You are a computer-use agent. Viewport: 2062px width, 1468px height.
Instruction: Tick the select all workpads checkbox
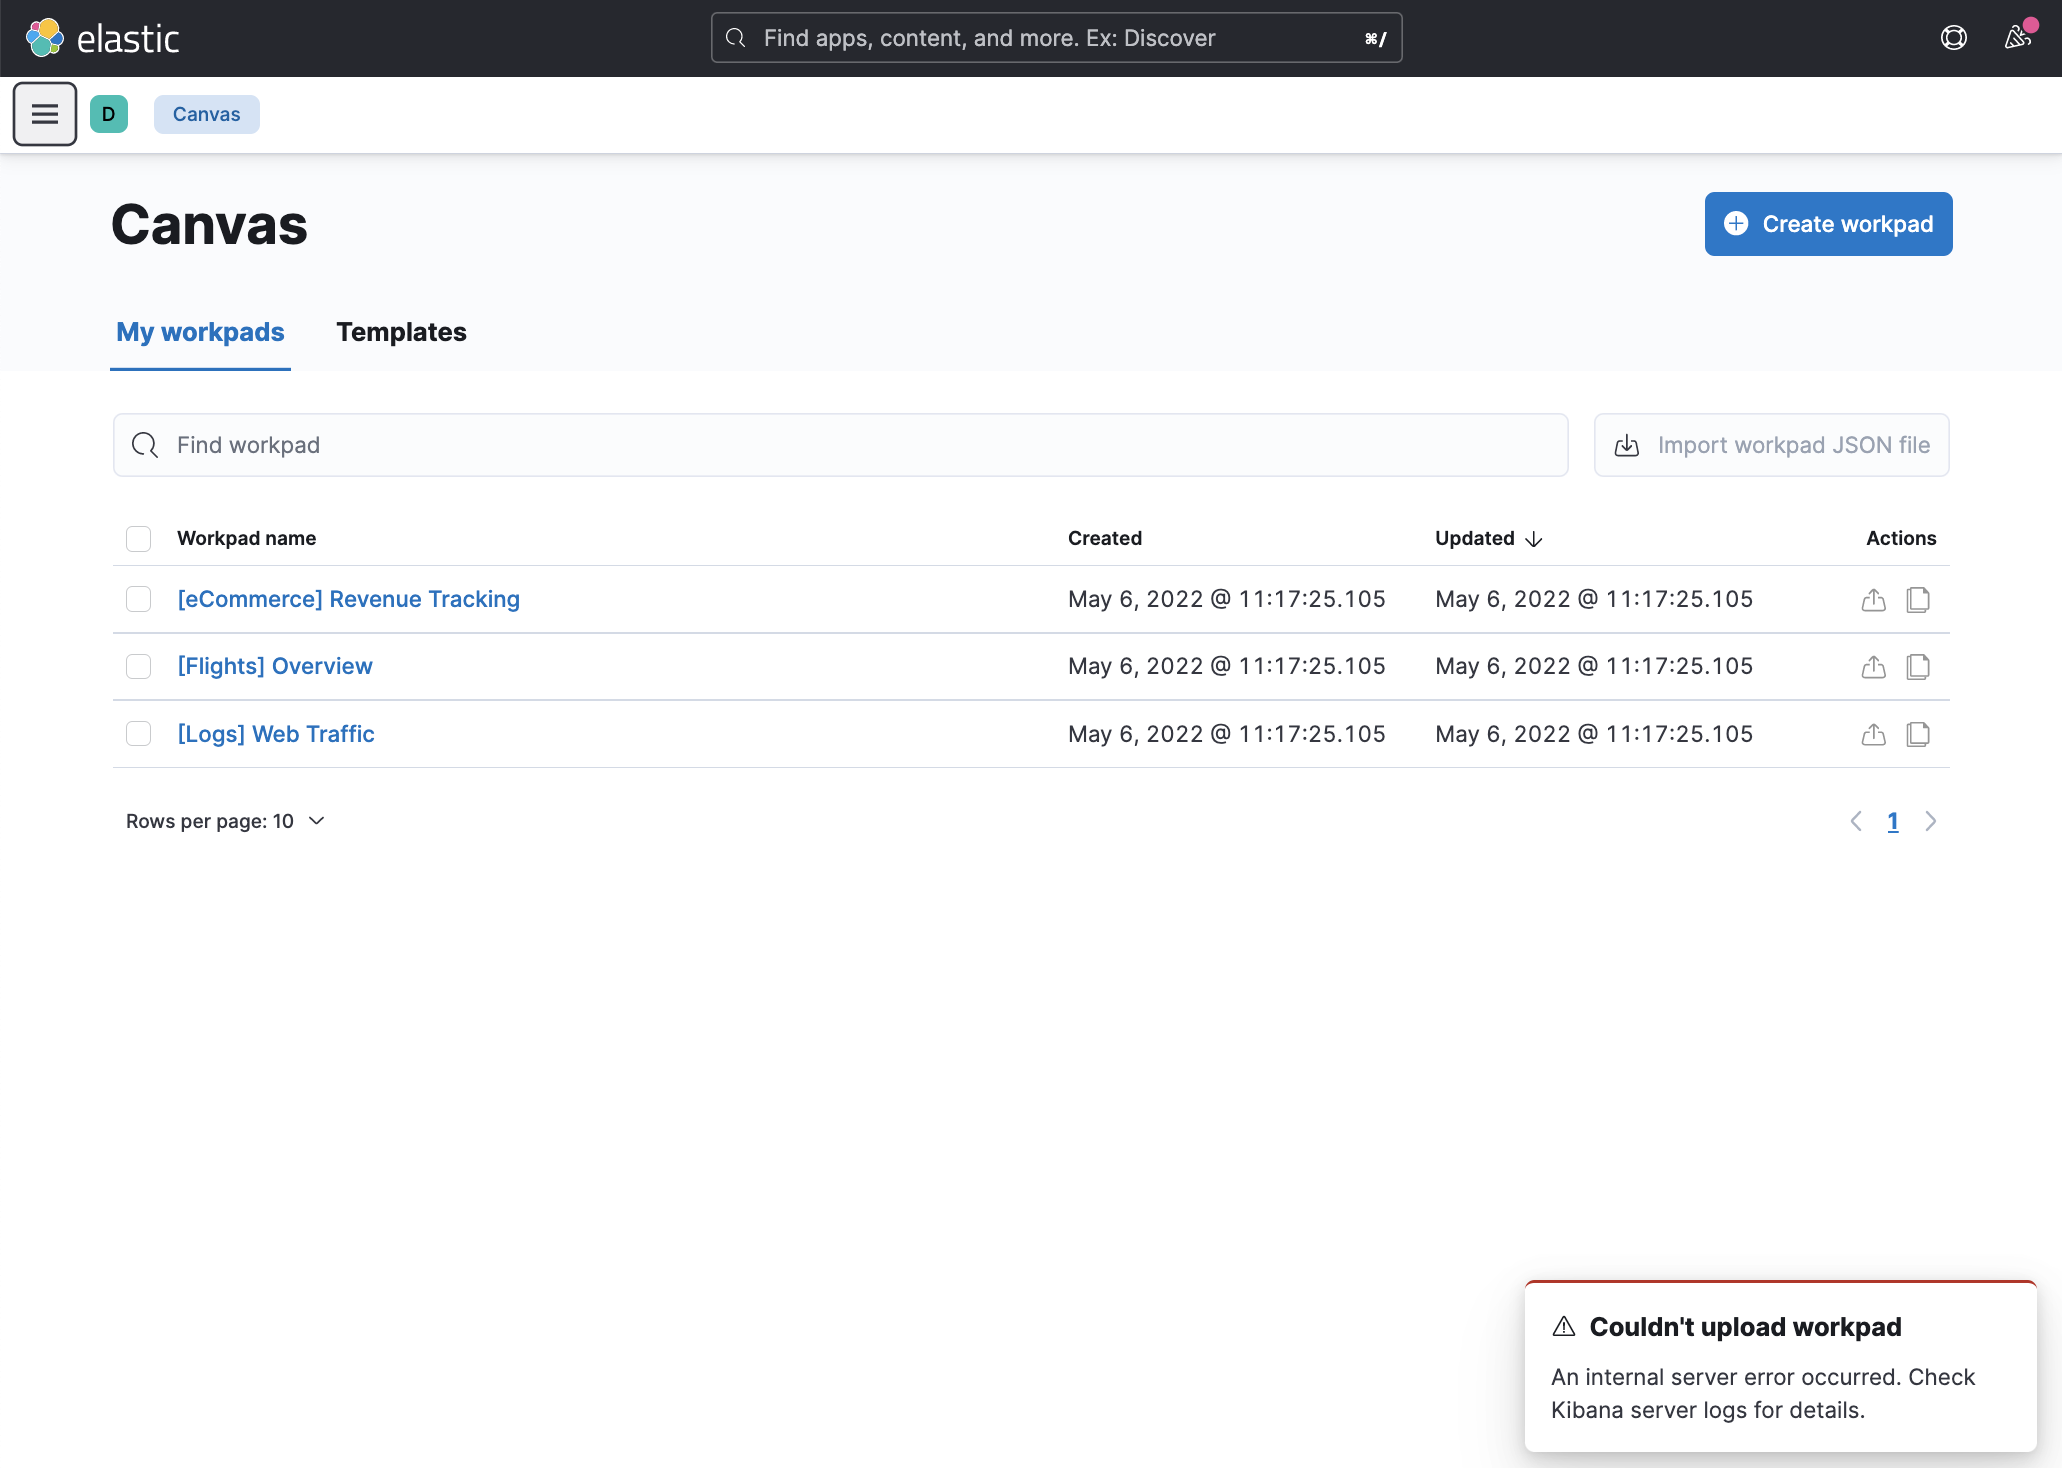139,539
